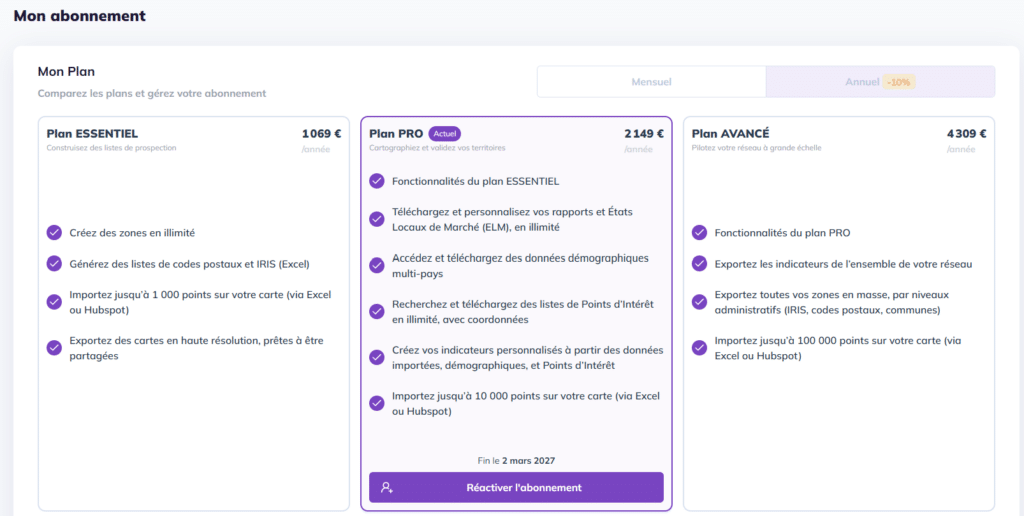Screen dimensions: 1024x516
Task: Click checkmark beside 'Importez jusqu'à 100 000 points'
Action: coord(700,347)
